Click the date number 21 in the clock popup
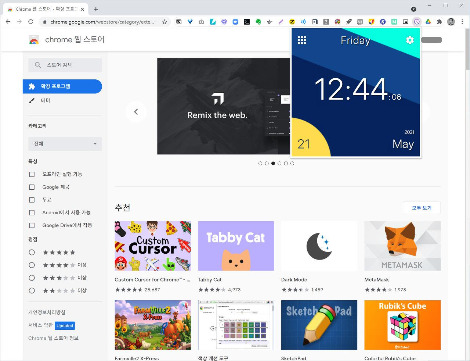The height and width of the screenshot is (361, 470). click(x=304, y=144)
